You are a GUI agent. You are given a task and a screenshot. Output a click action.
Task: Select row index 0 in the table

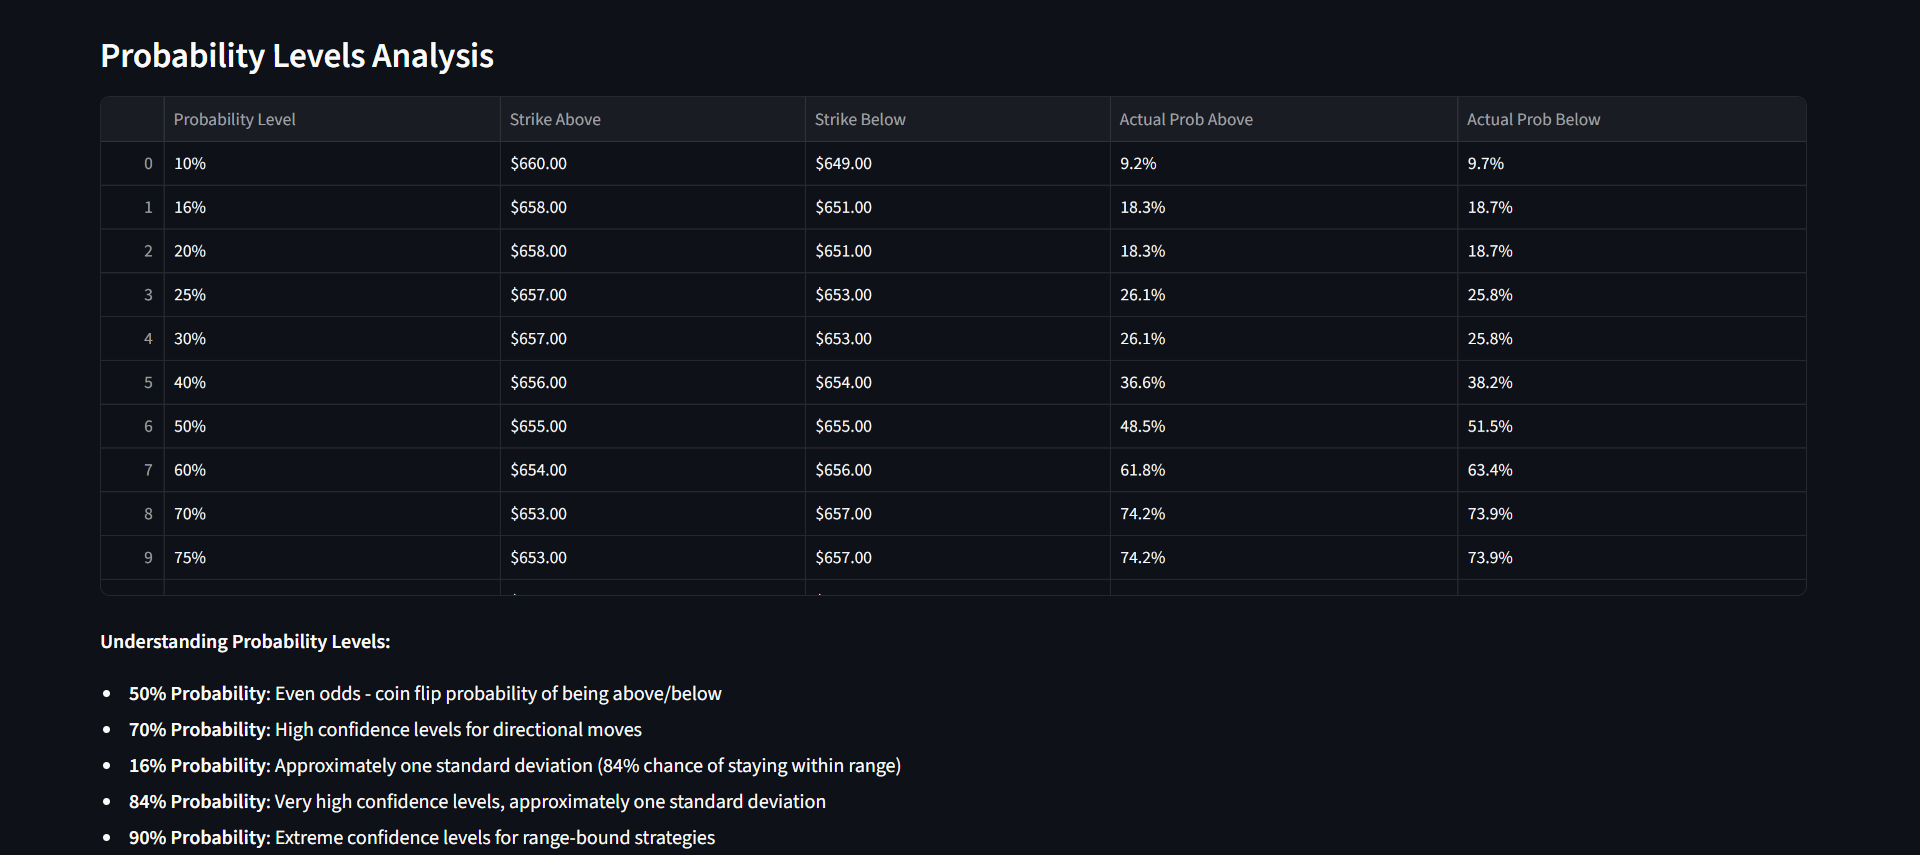click(x=148, y=164)
